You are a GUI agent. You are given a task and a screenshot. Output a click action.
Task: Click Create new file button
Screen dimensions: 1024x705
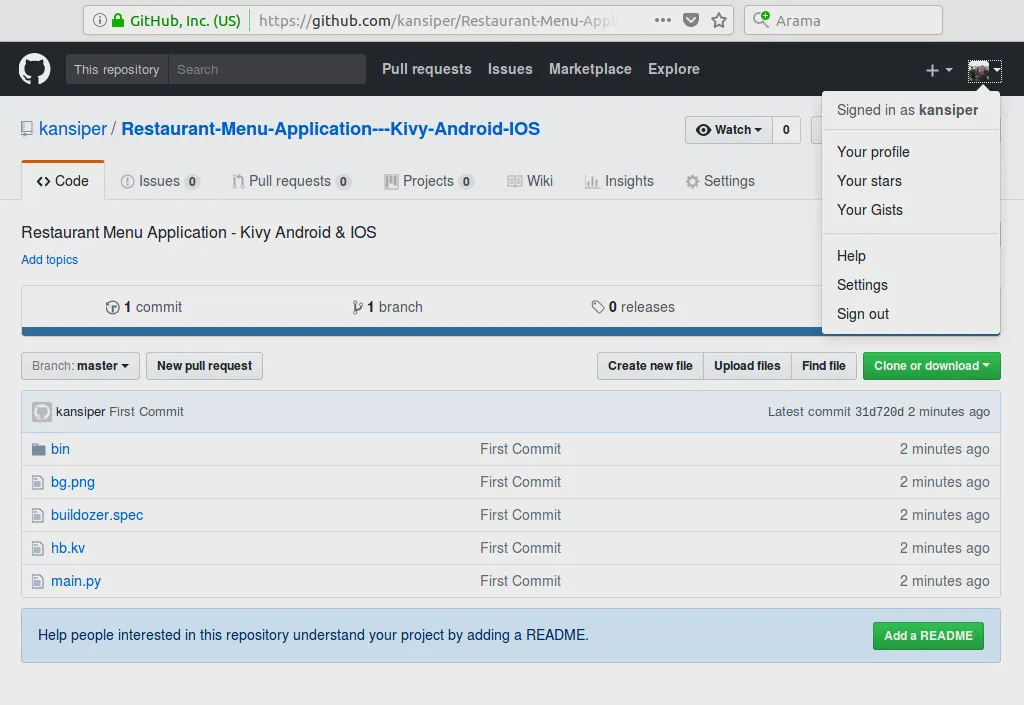pos(650,366)
